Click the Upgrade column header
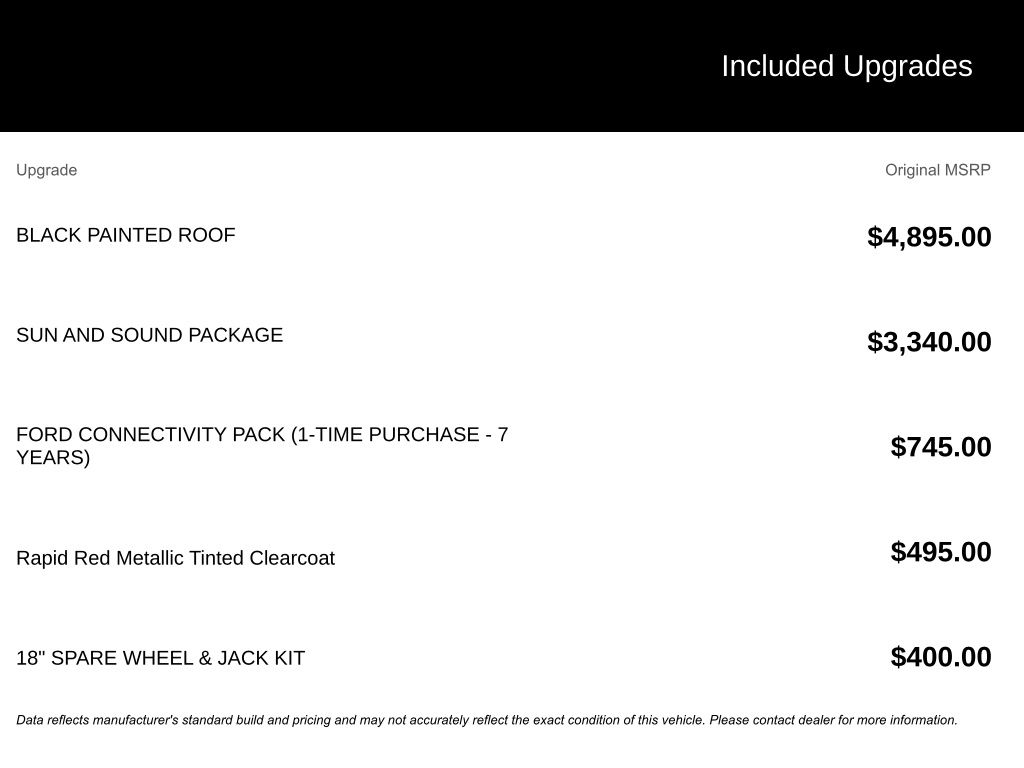Screen dimensions: 1024x768 (46, 170)
